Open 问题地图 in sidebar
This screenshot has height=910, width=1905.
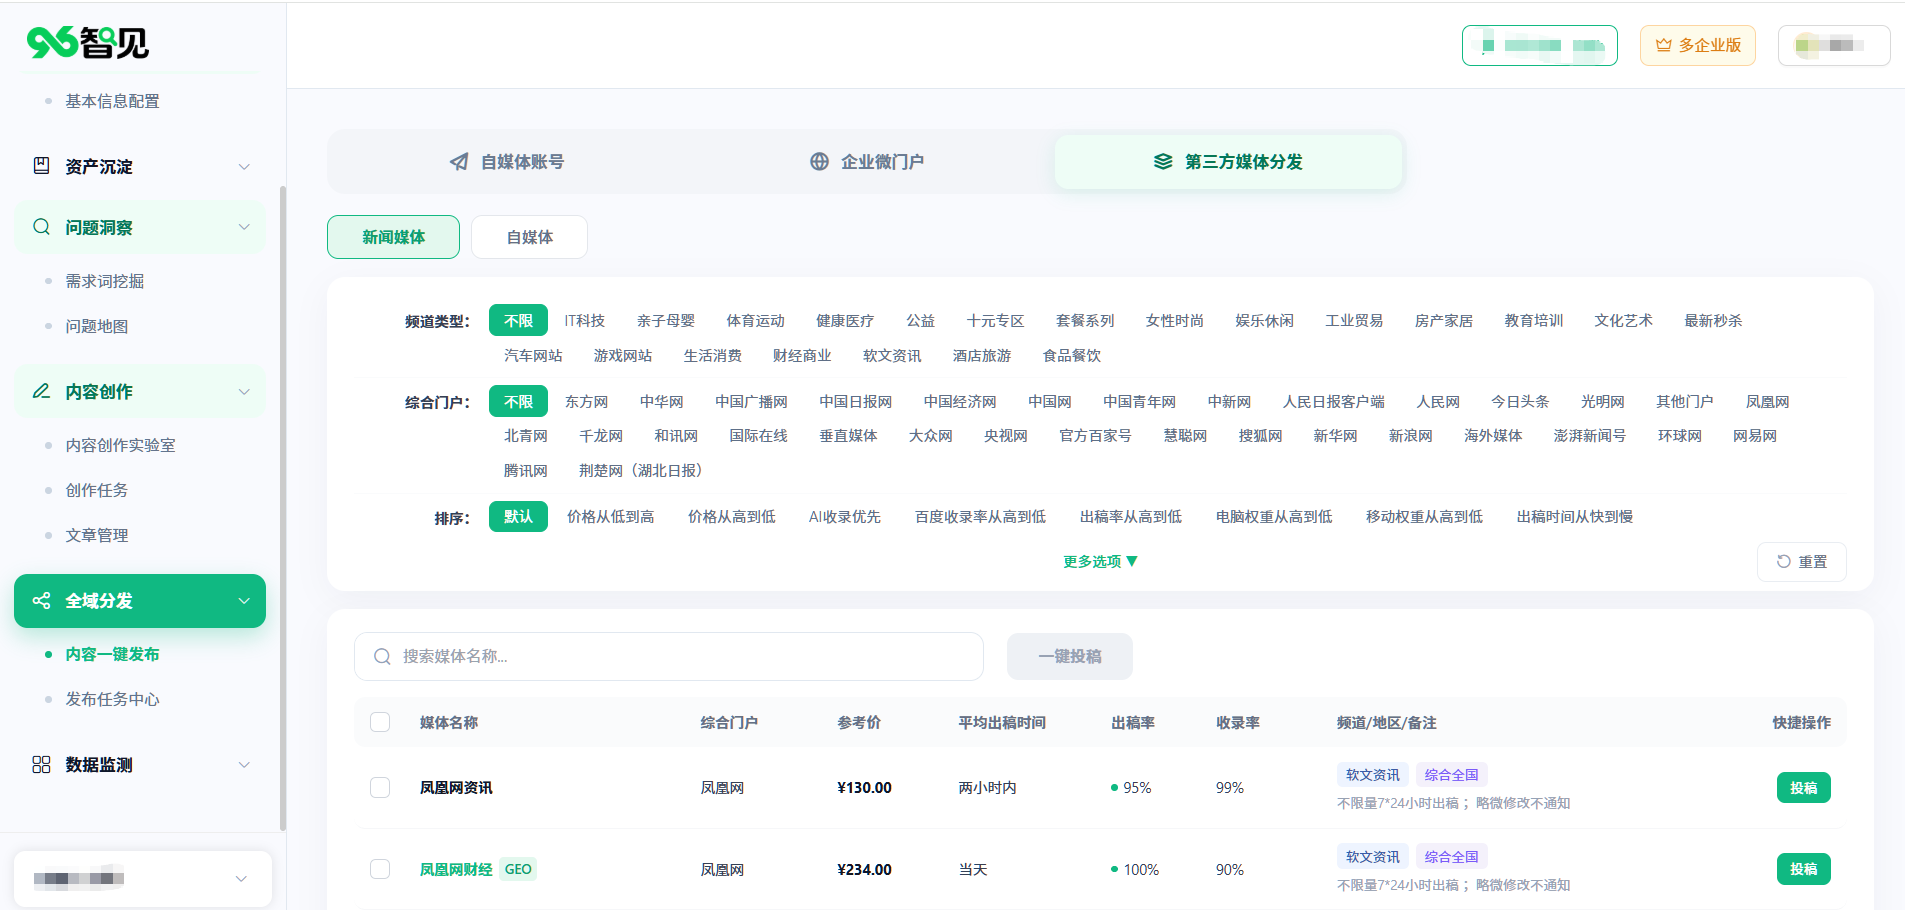coord(97,326)
